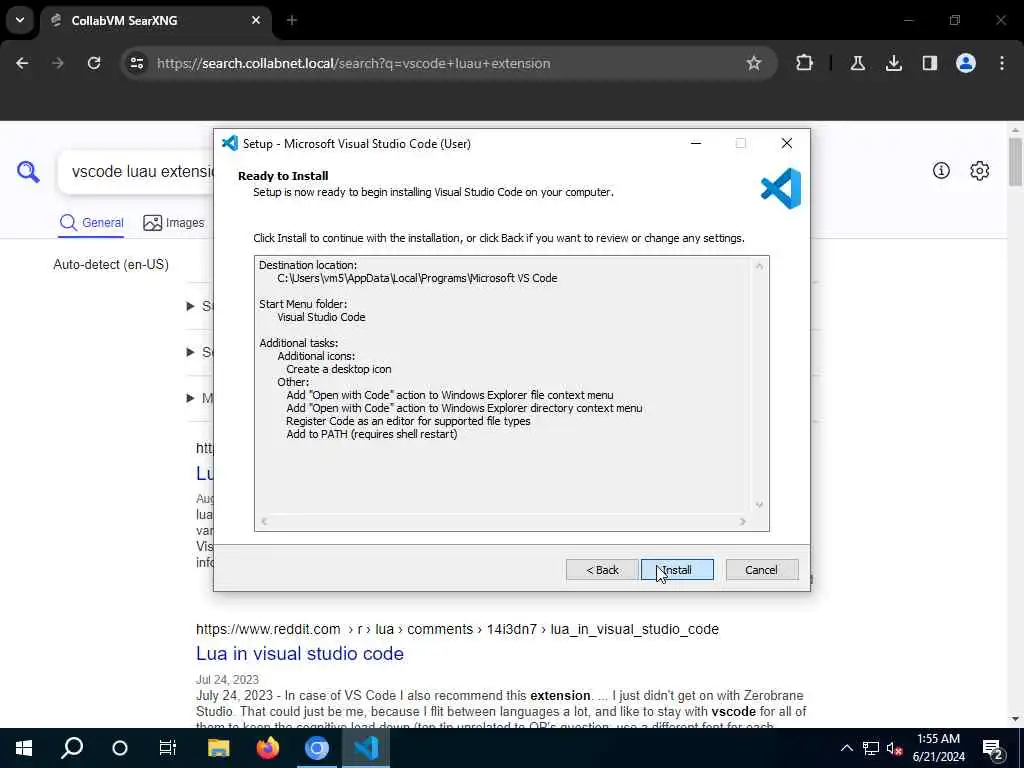
Task: Open 'Lua in visual studio code' result
Action: 300,654
